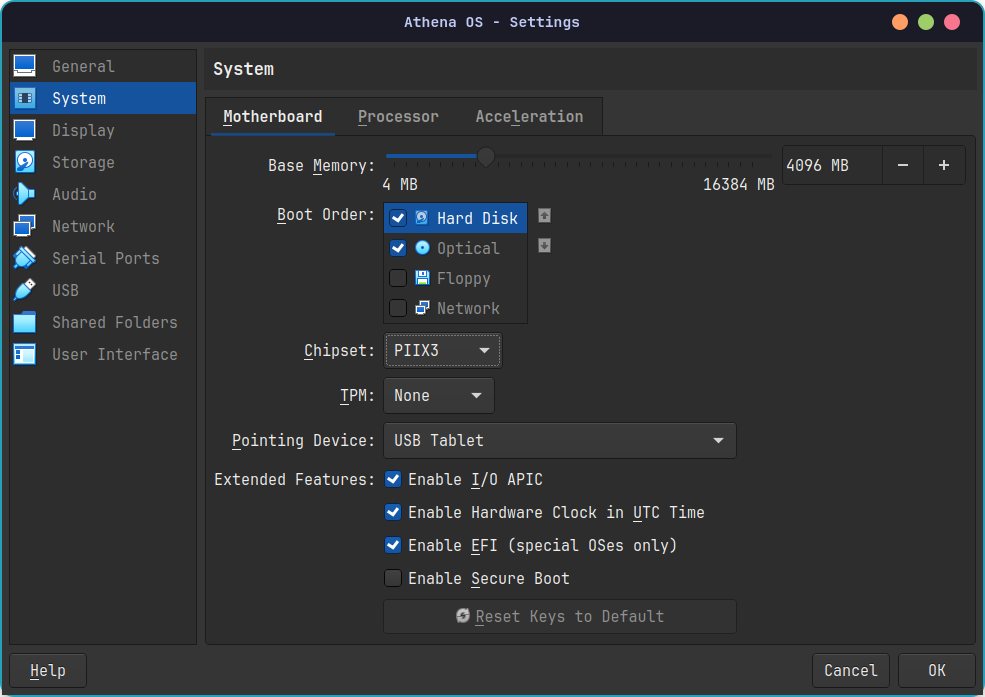Close window with red button
Image resolution: width=985 pixels, height=697 pixels.
click(952, 22)
